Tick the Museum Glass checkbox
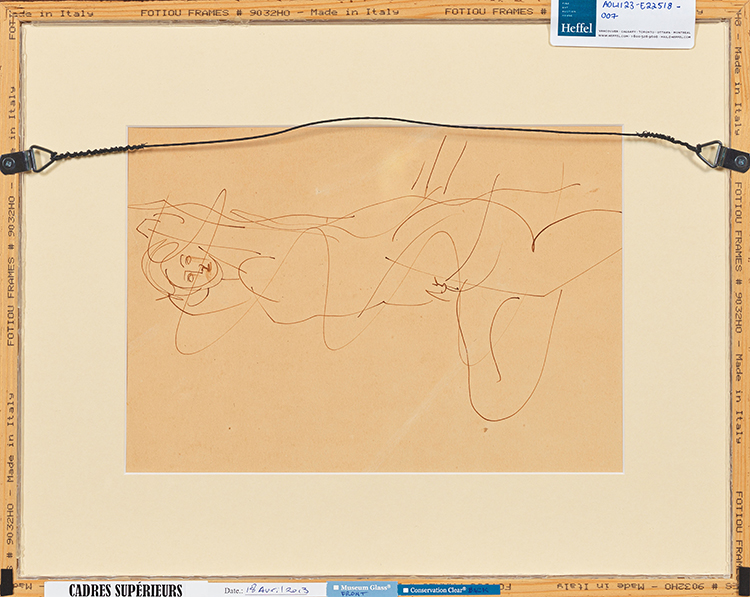 pos(336,587)
